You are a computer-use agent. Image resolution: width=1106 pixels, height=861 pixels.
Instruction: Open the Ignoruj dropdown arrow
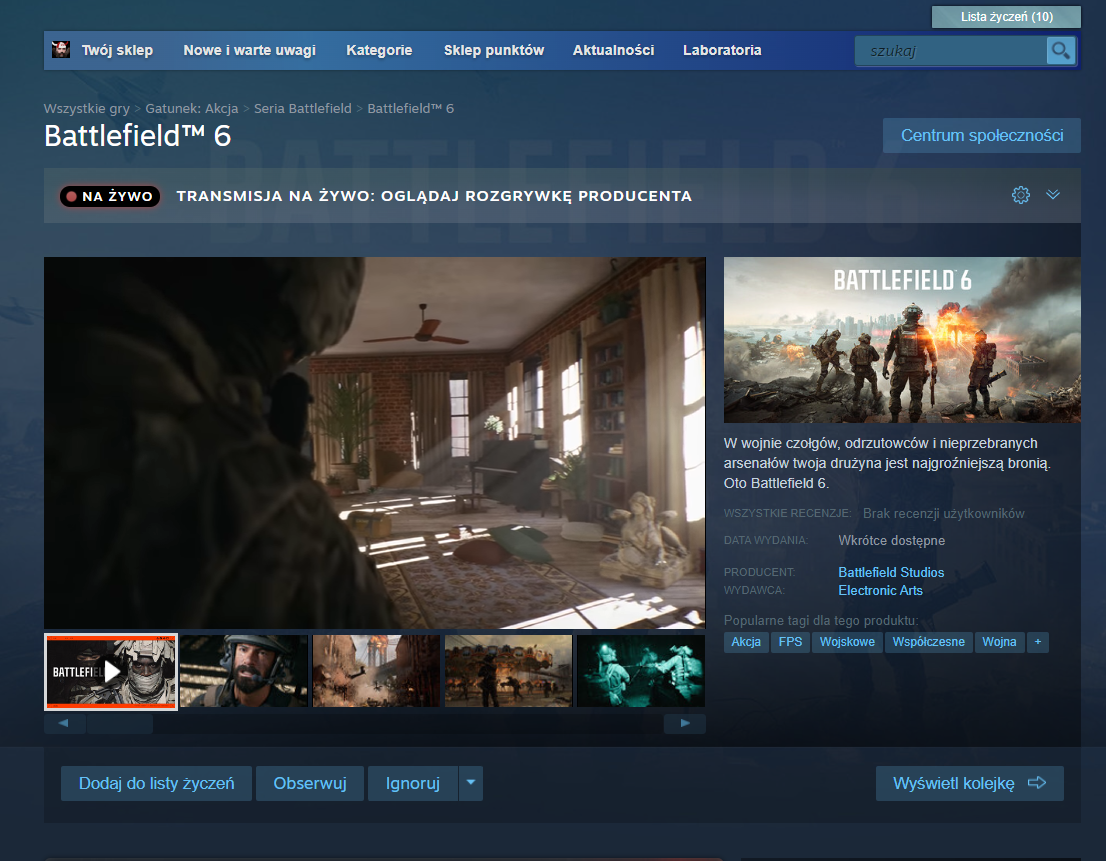470,783
